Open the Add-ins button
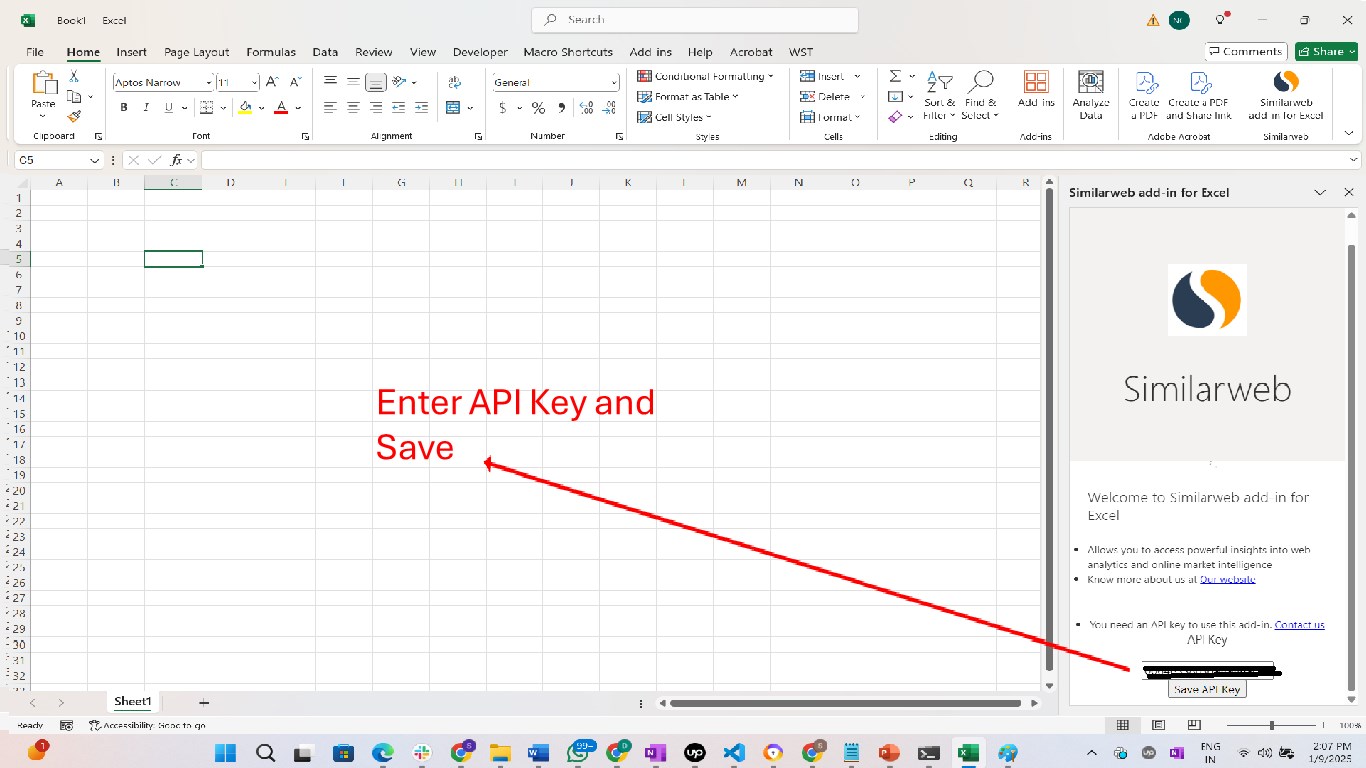This screenshot has height=768, width=1366. [1036, 90]
